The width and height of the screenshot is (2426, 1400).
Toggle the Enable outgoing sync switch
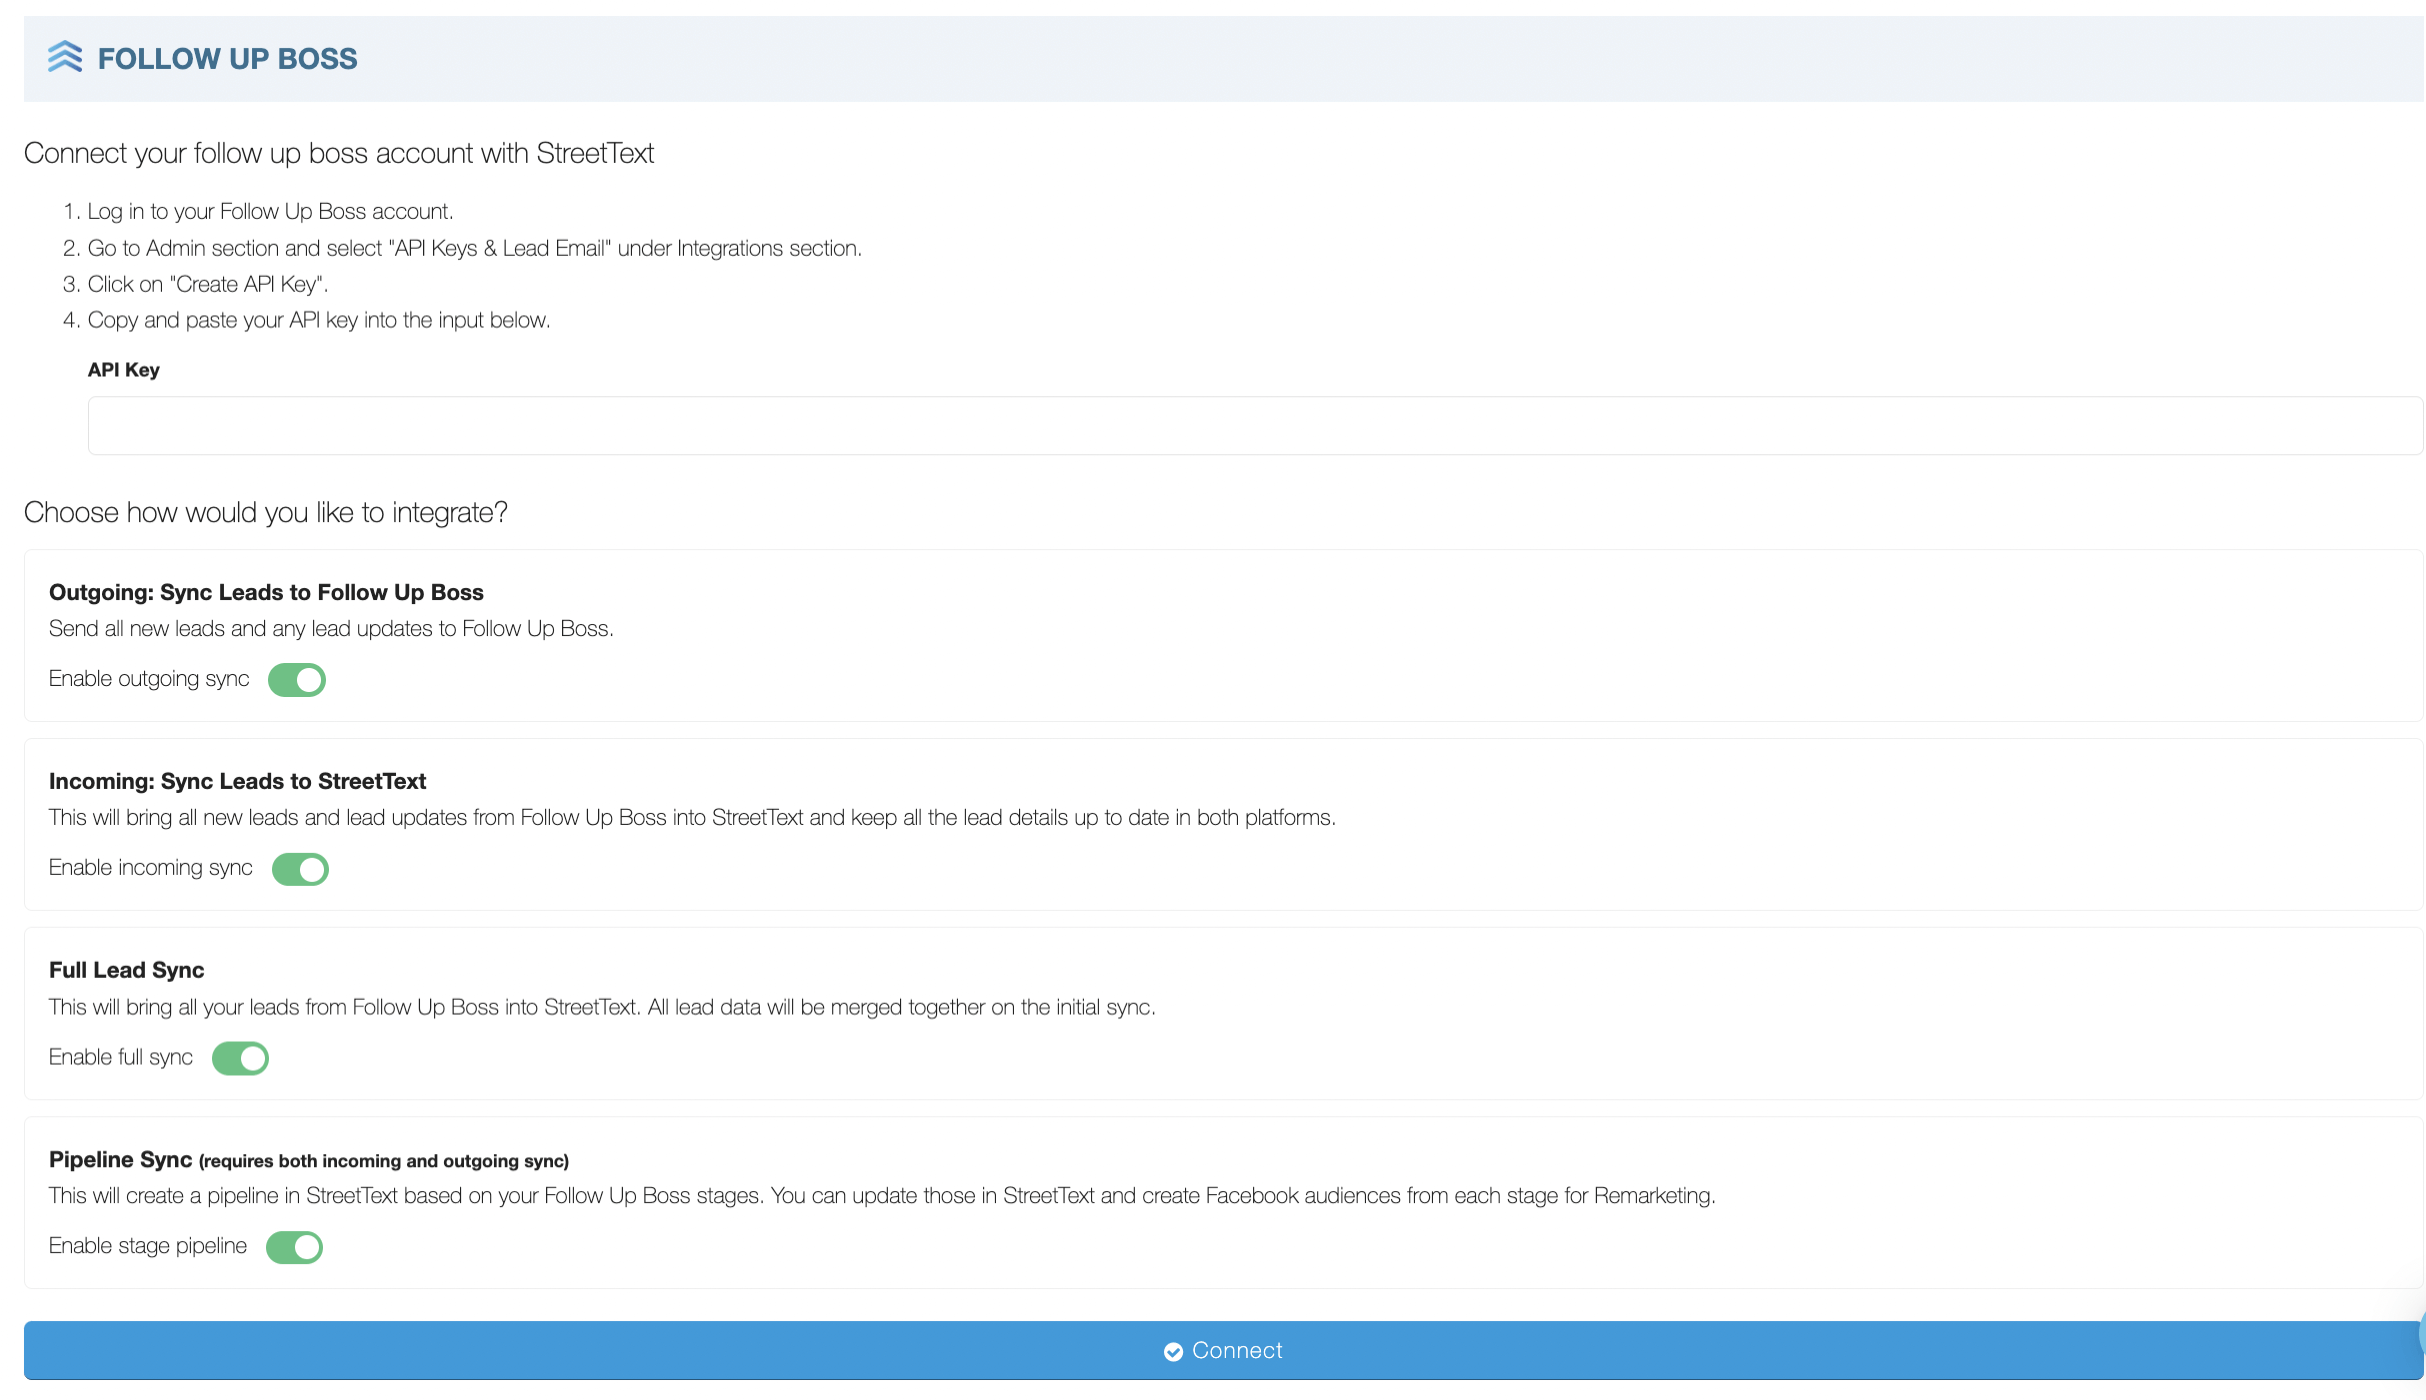point(297,680)
